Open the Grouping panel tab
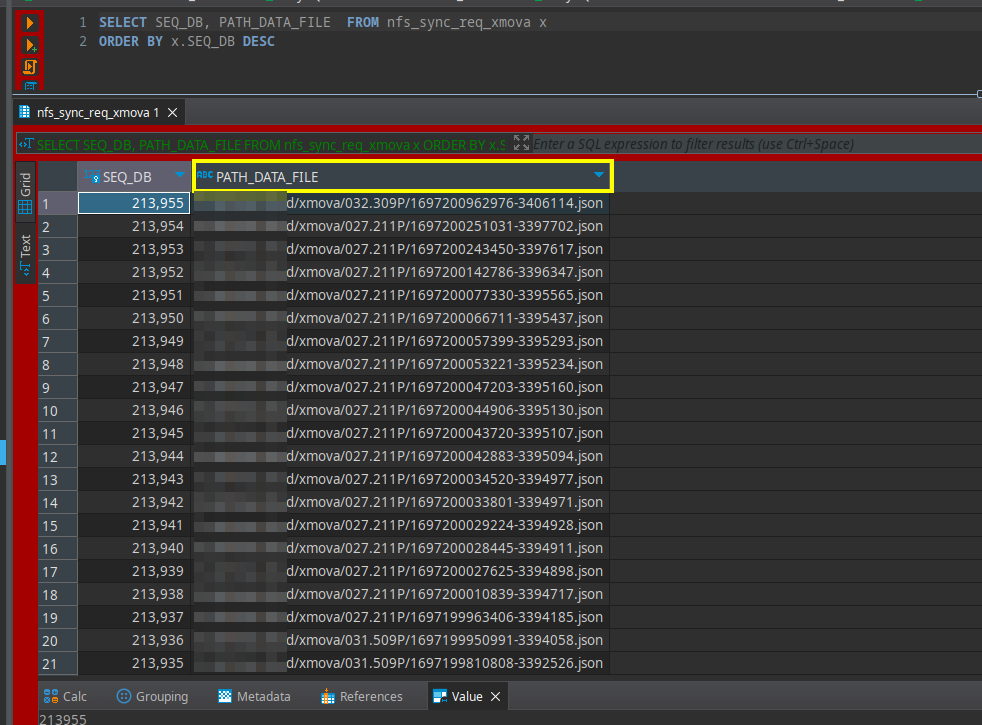This screenshot has width=982, height=725. (152, 697)
